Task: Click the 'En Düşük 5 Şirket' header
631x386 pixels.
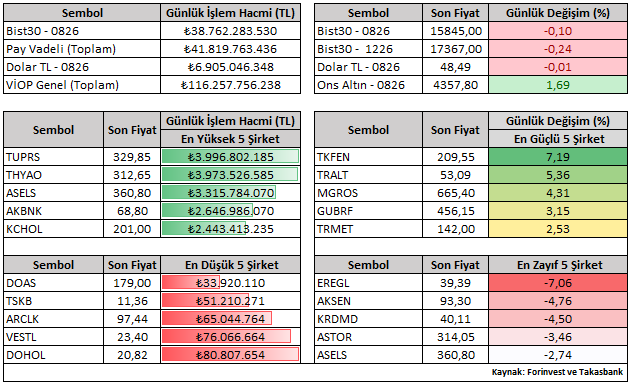Action: click(230, 265)
